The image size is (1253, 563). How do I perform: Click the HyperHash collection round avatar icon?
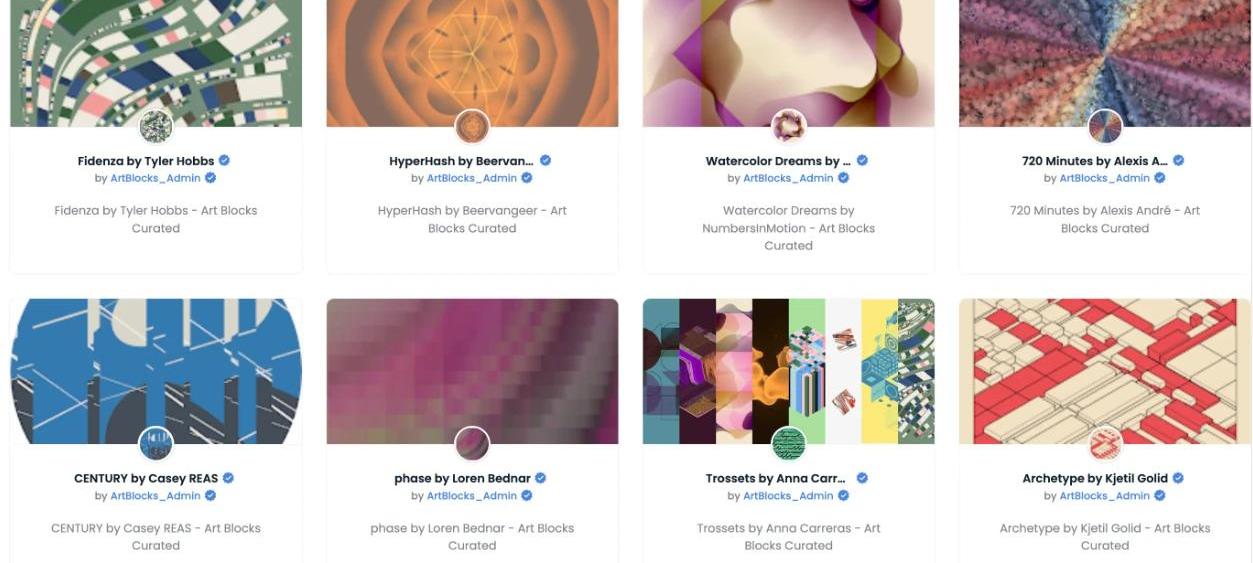click(x=472, y=127)
